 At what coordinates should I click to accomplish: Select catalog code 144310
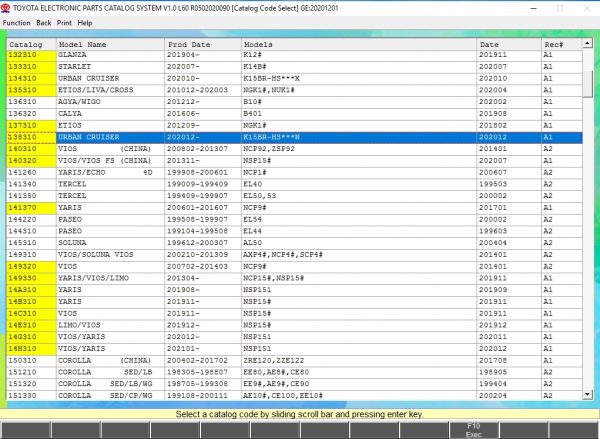point(31,231)
